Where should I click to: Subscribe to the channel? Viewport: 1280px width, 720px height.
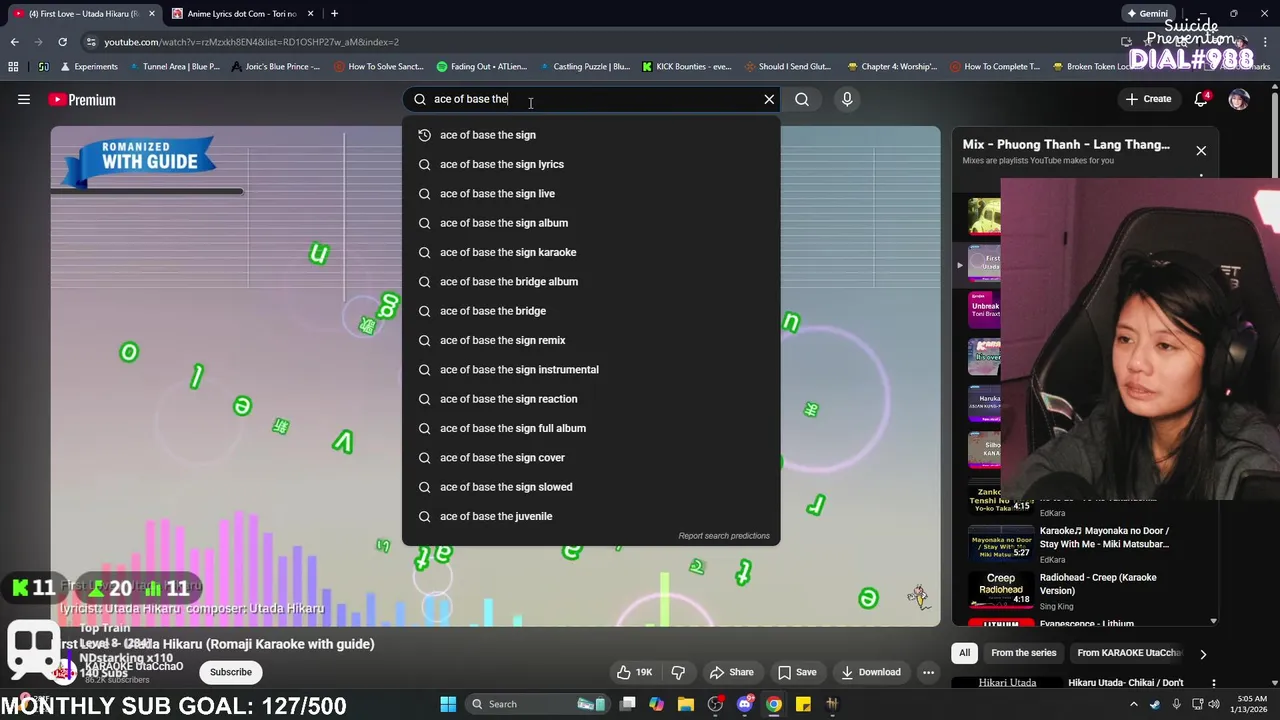click(231, 672)
